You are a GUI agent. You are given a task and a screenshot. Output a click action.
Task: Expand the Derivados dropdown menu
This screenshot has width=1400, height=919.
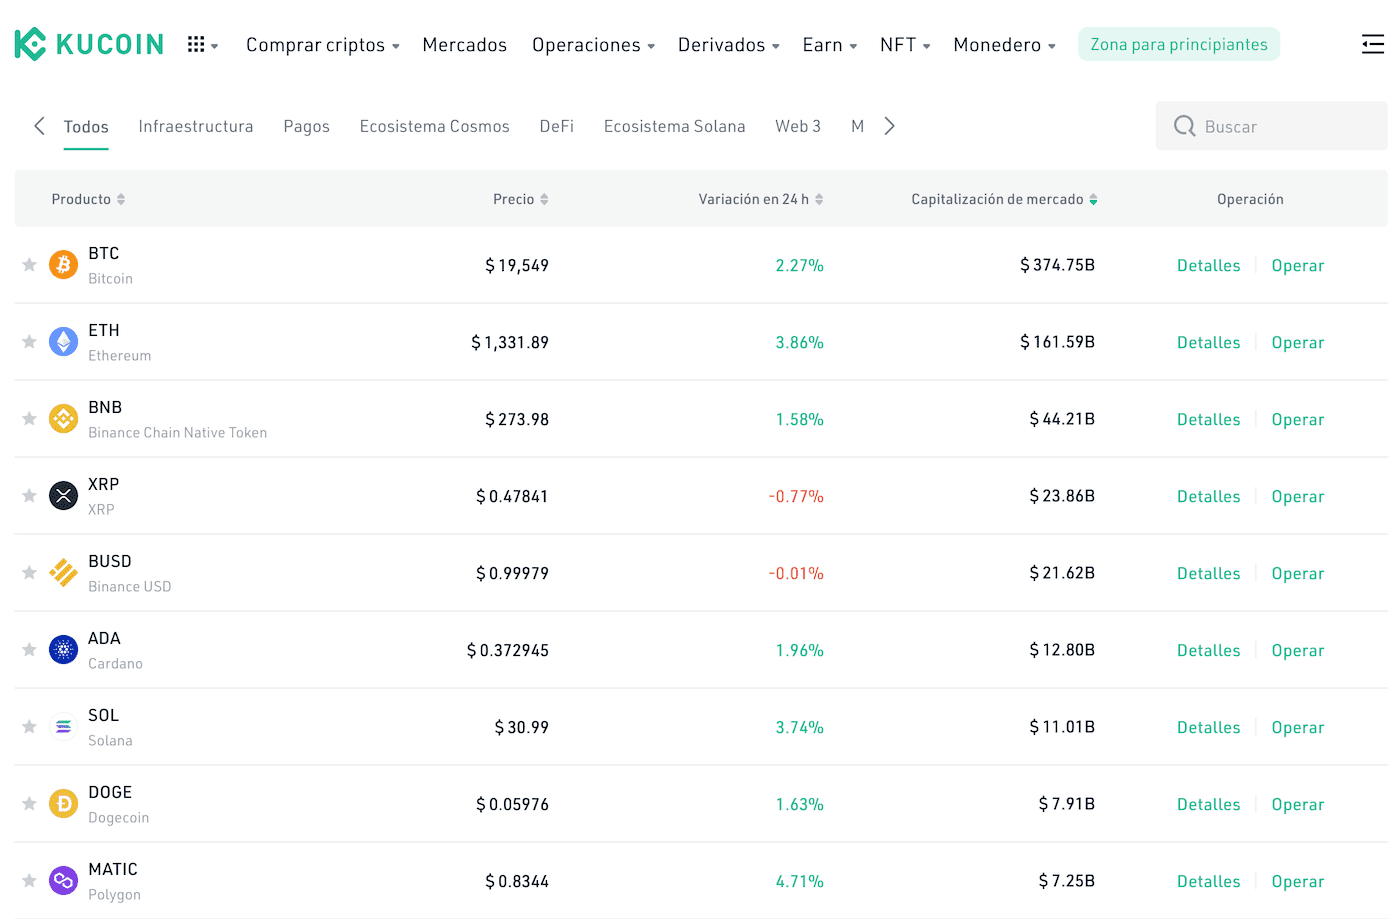[729, 45]
